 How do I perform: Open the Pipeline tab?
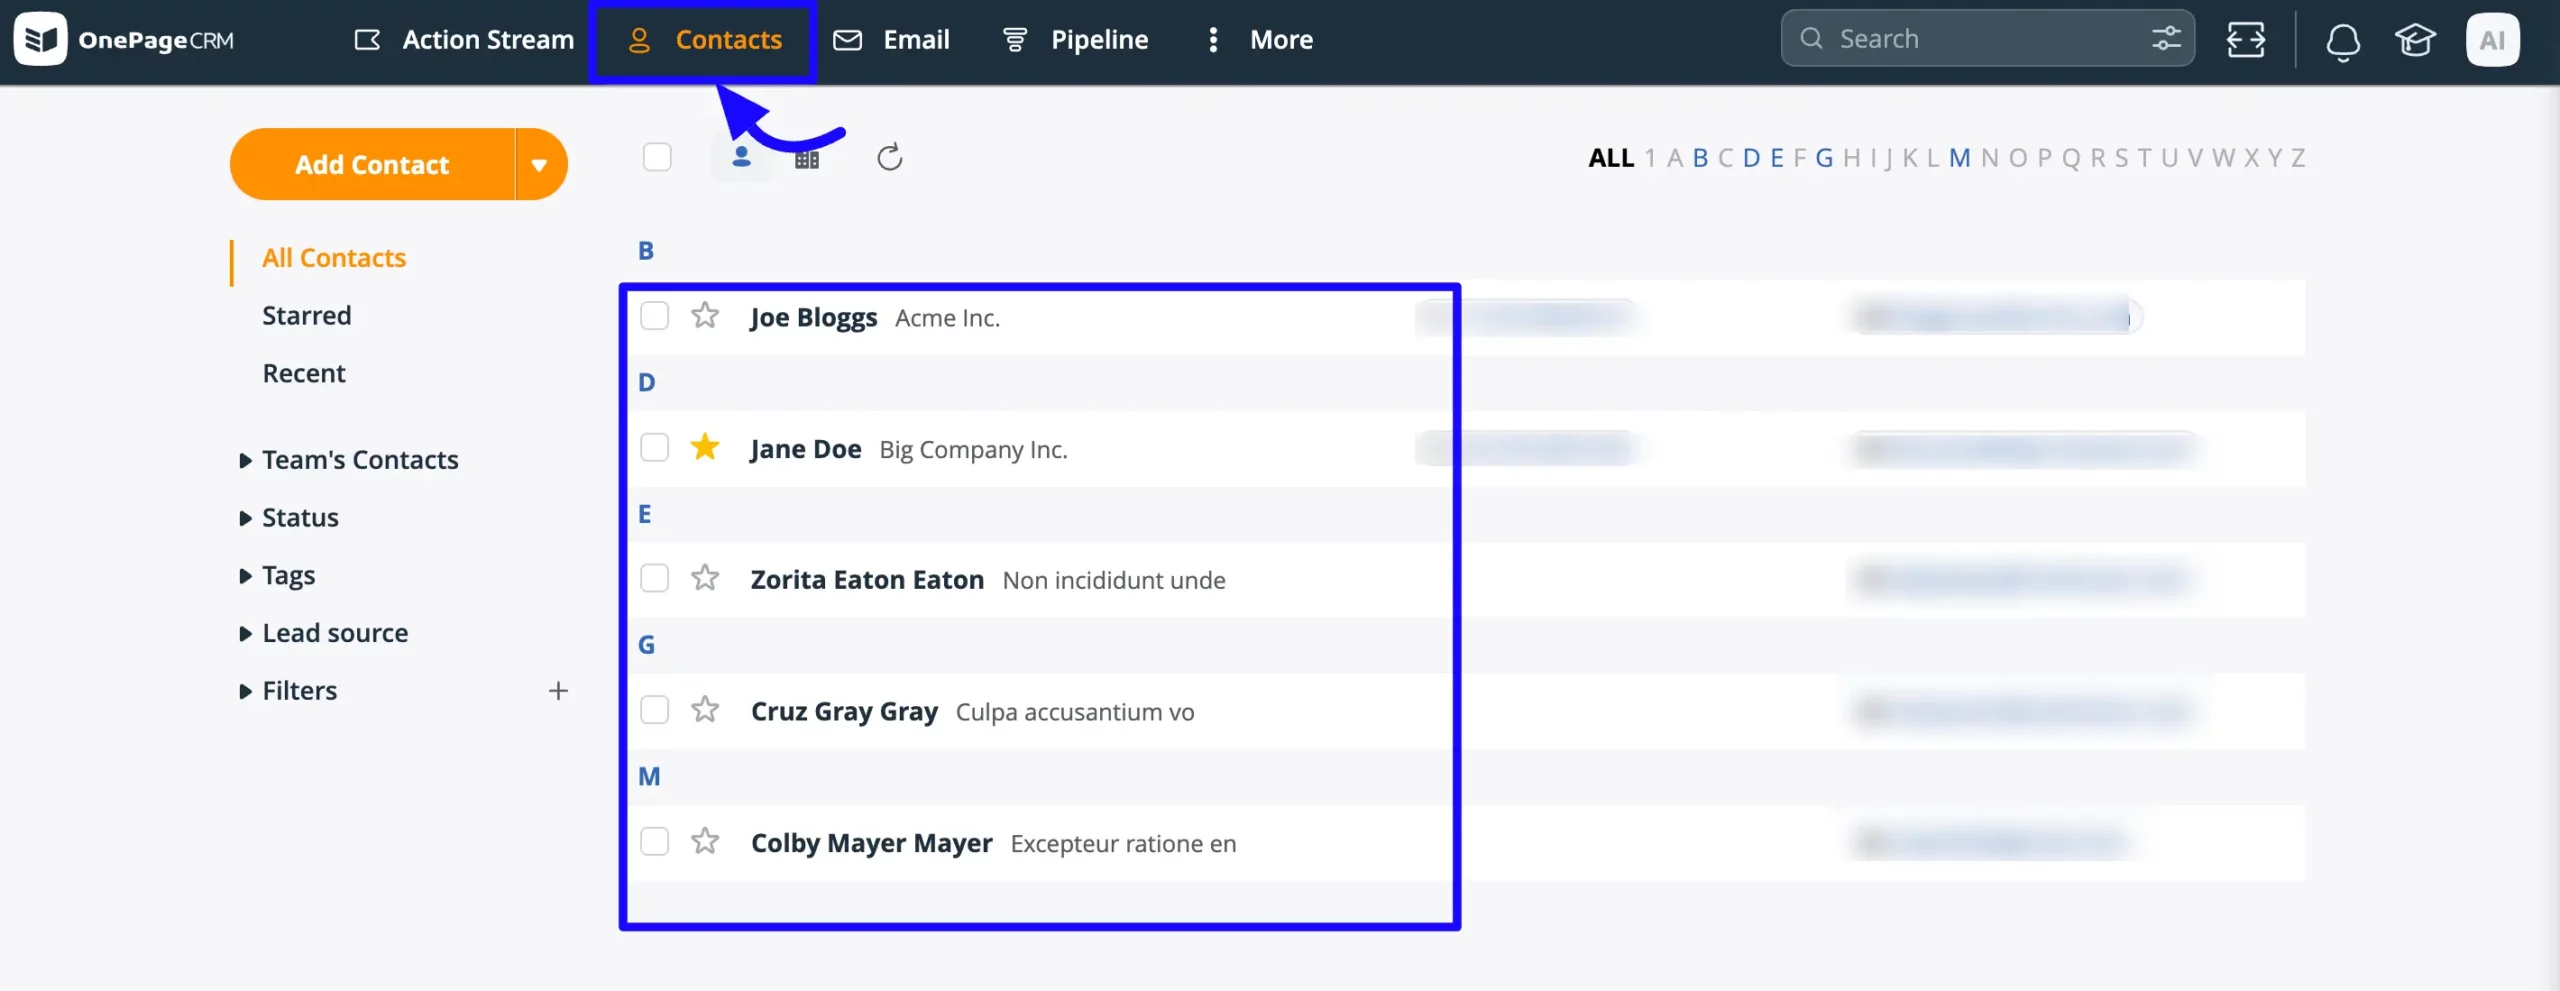coord(1076,40)
